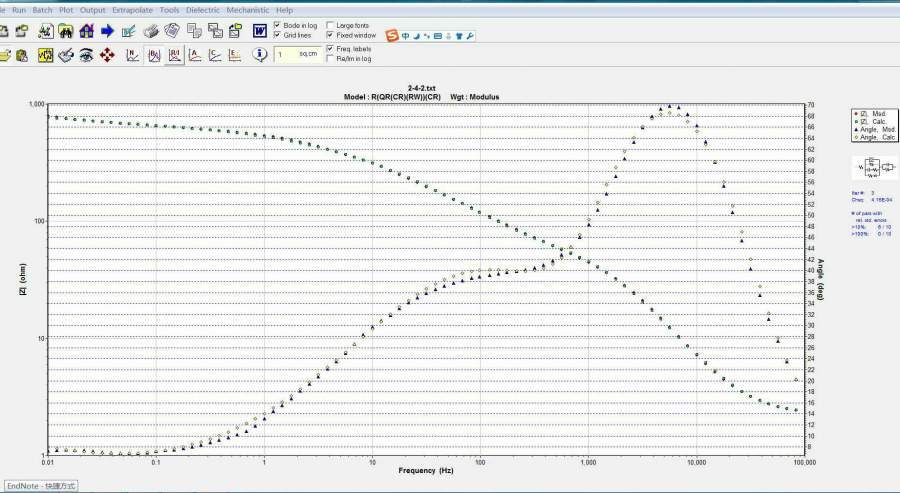Viewport: 900px width, 493px height.
Task: Enable the Re/Im in log checkbox
Action: click(x=330, y=59)
